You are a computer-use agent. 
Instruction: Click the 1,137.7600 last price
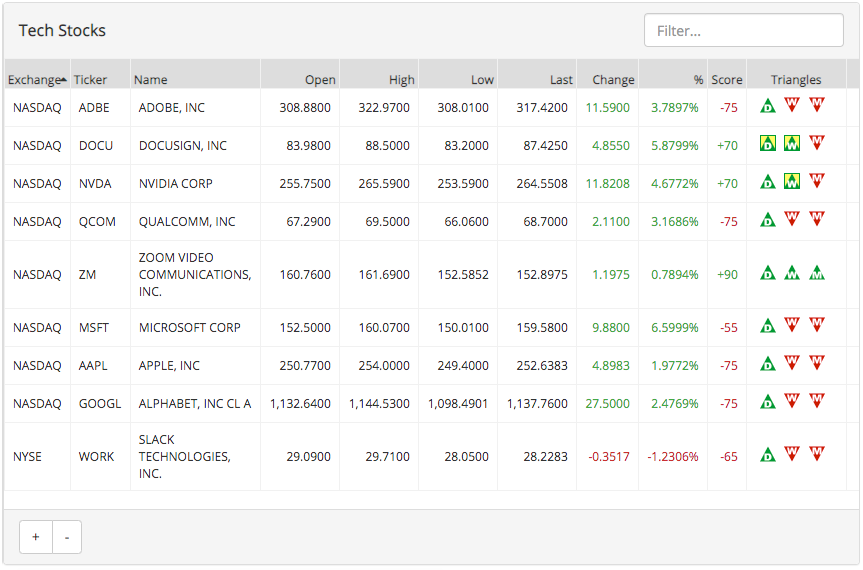[537, 404]
